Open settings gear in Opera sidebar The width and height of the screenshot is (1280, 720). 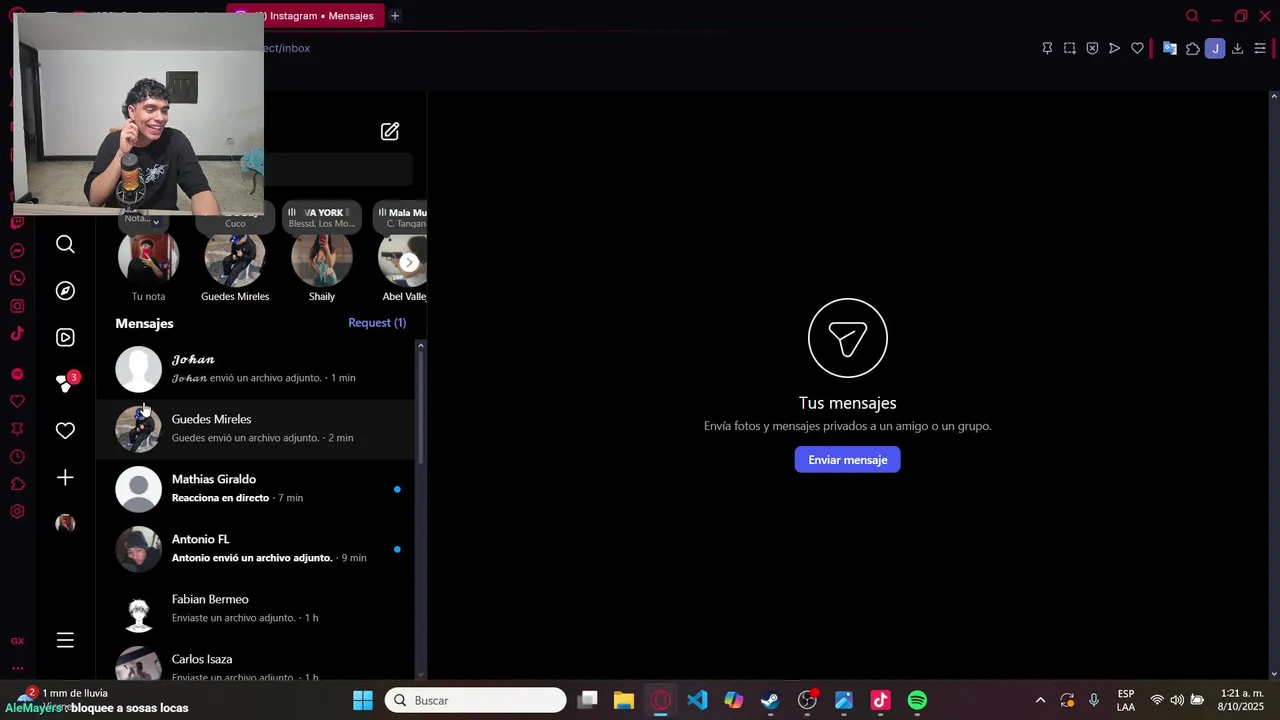17,512
